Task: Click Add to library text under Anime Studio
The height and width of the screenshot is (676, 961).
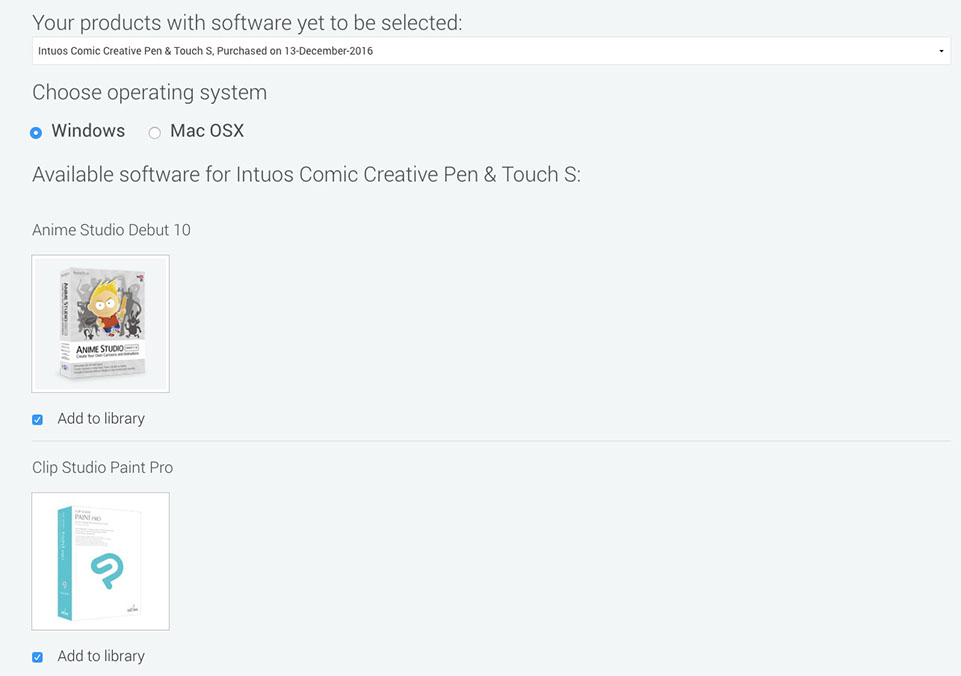Action: [101, 419]
